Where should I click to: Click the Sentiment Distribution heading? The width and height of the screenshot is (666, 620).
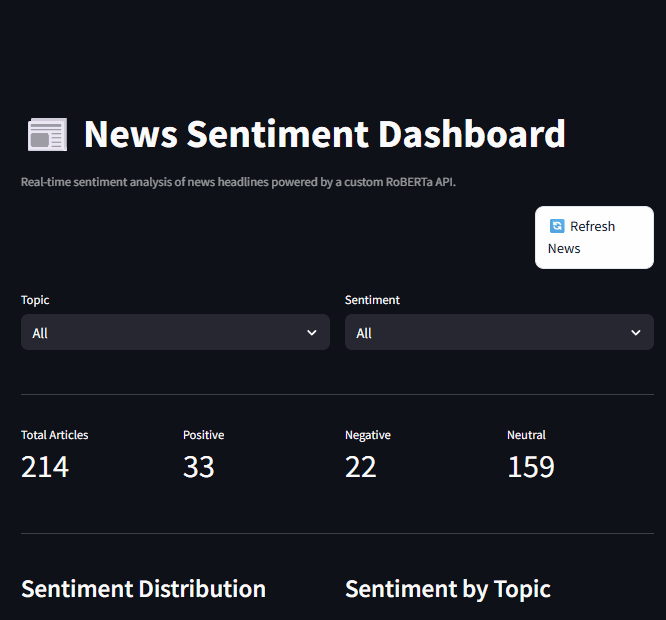(144, 589)
